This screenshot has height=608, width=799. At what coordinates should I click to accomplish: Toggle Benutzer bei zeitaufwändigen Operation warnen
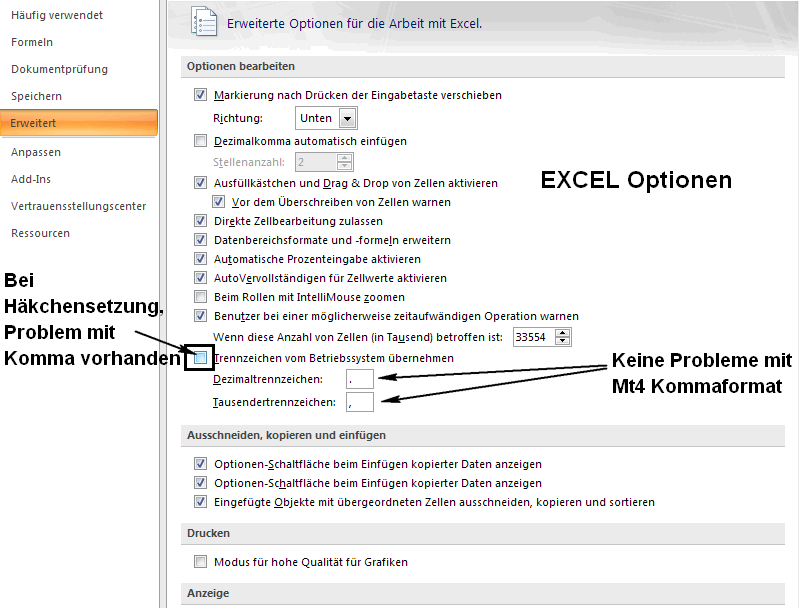coord(200,316)
